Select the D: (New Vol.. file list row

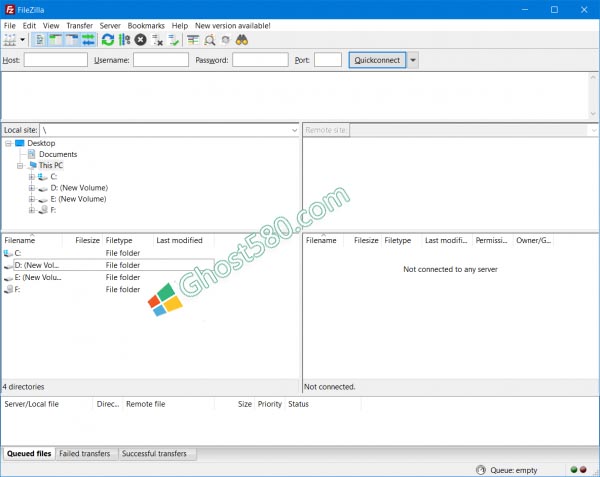(x=108, y=265)
